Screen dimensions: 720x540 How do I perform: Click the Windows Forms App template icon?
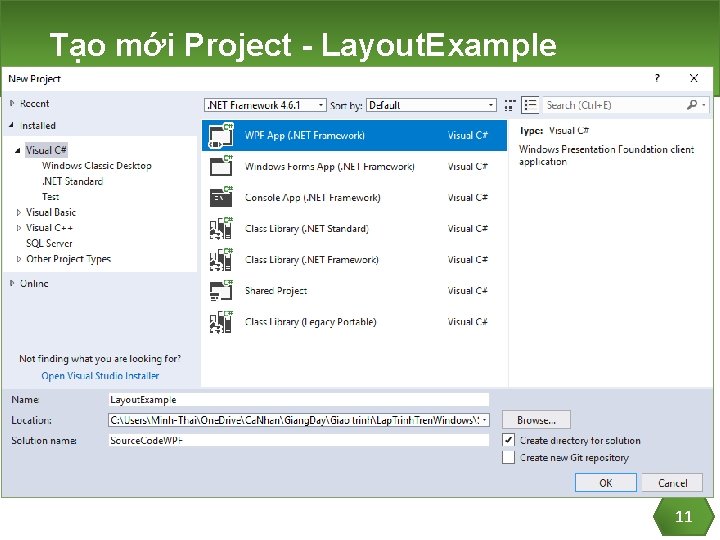point(221,166)
